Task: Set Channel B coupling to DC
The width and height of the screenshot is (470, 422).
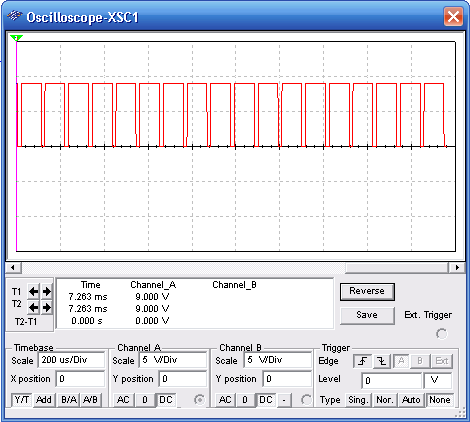Action: click(x=266, y=400)
